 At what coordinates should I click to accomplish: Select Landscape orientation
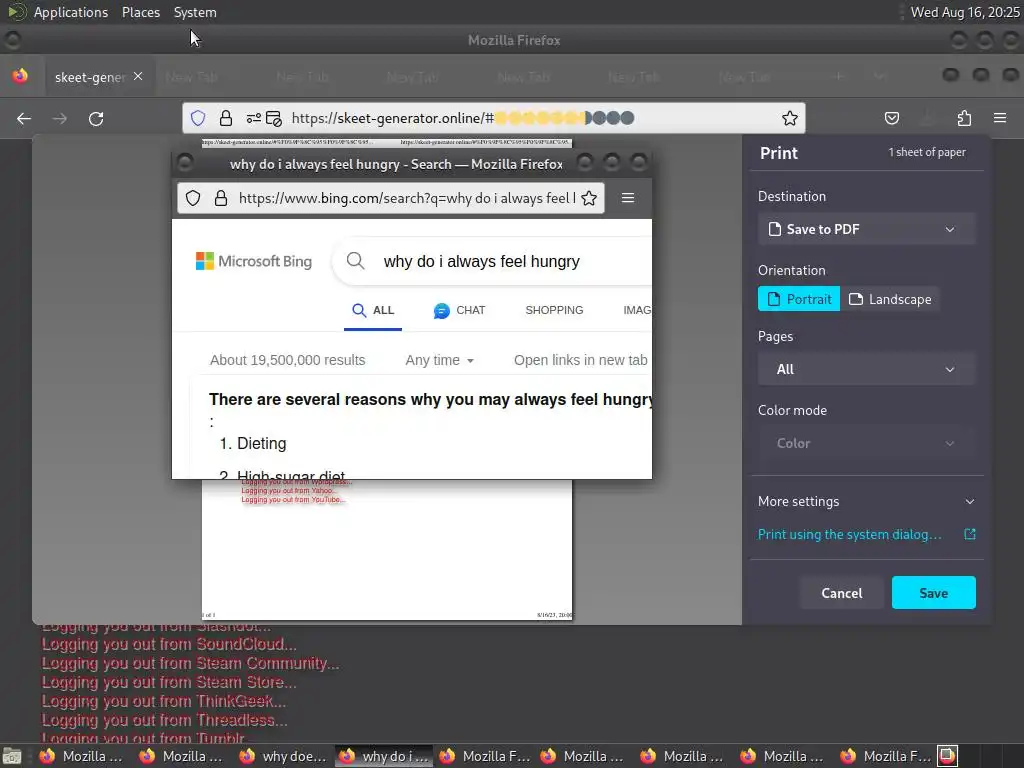click(x=890, y=299)
